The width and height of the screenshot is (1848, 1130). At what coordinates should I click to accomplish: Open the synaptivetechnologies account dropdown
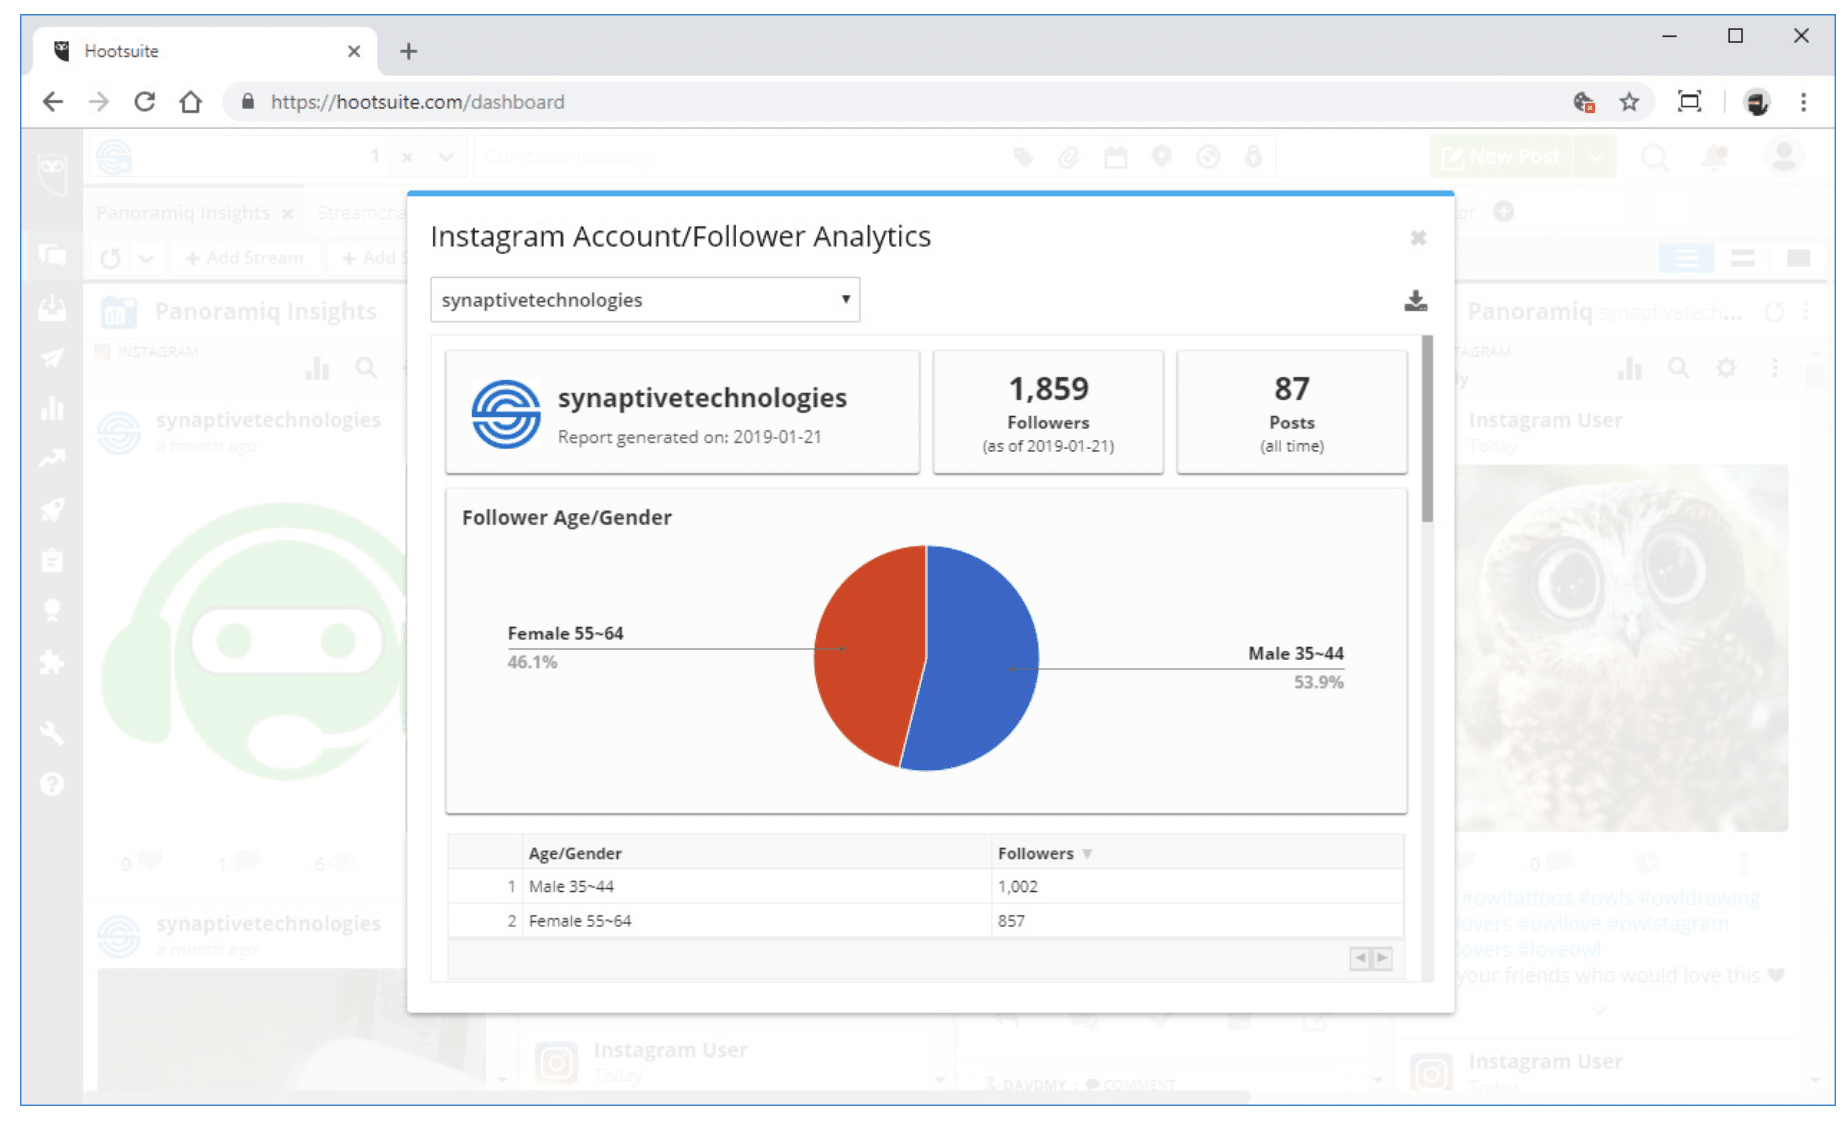point(644,300)
